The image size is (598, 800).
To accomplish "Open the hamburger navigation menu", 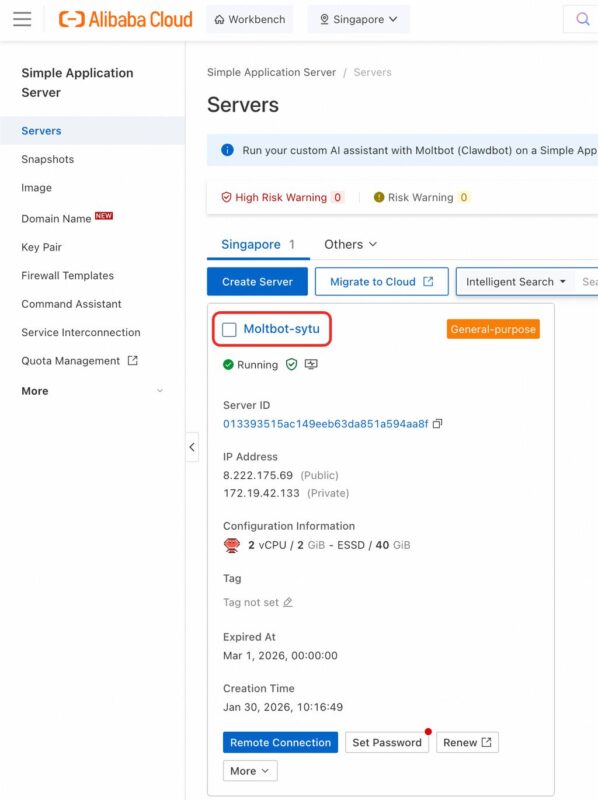I will click(x=23, y=18).
